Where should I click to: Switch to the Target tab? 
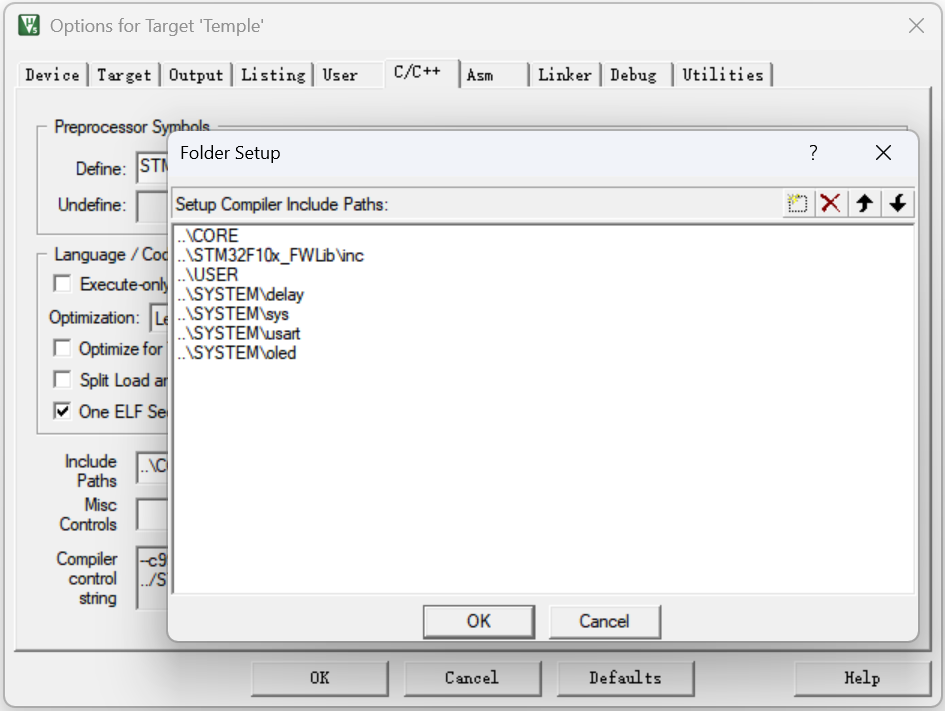[x=124, y=75]
